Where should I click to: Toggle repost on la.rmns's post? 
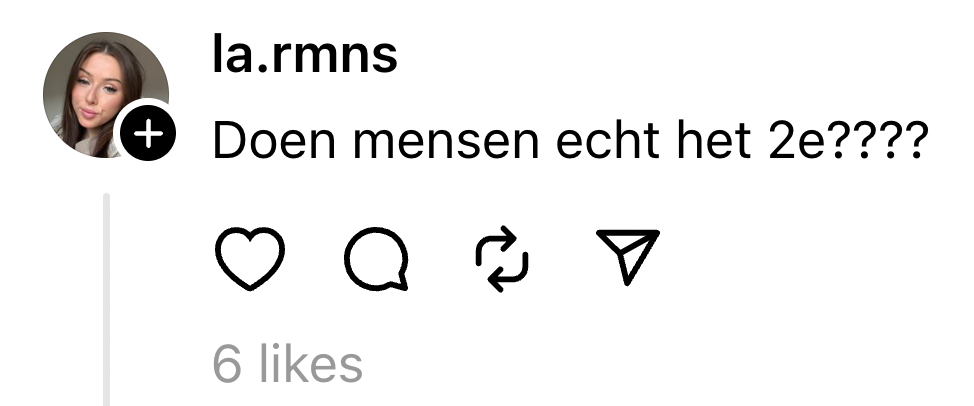tap(502, 258)
